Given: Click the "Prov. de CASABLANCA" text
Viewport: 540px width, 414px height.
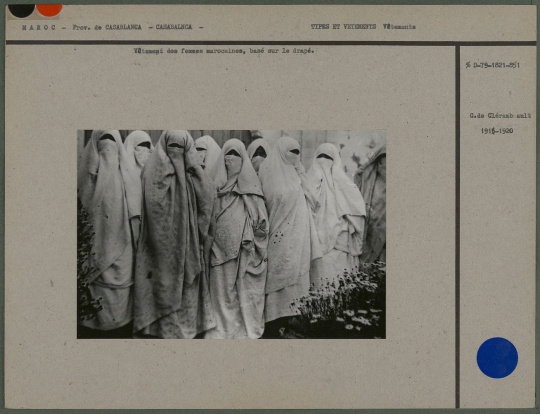Looking at the screenshot, I should 107,27.
